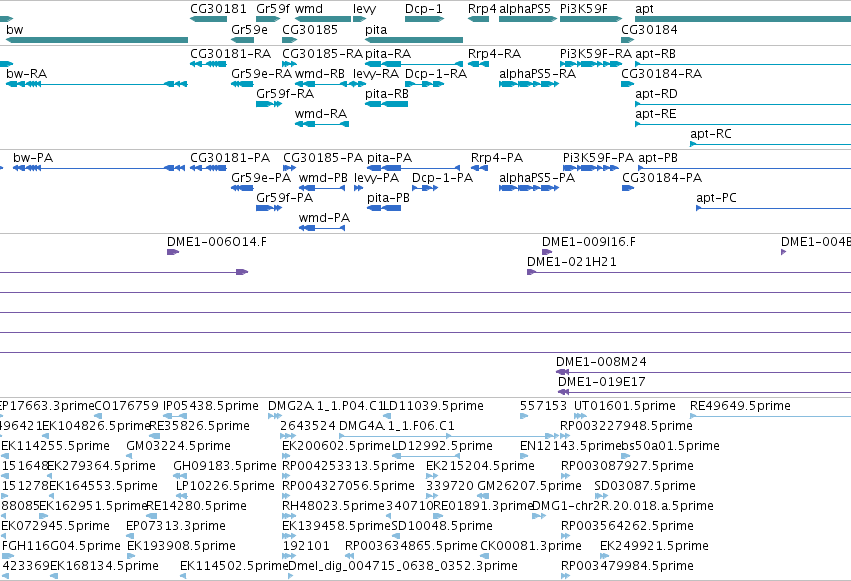The image size is (851, 581).
Task: Click the DME1-019E17 clone label
Action: tap(601, 381)
